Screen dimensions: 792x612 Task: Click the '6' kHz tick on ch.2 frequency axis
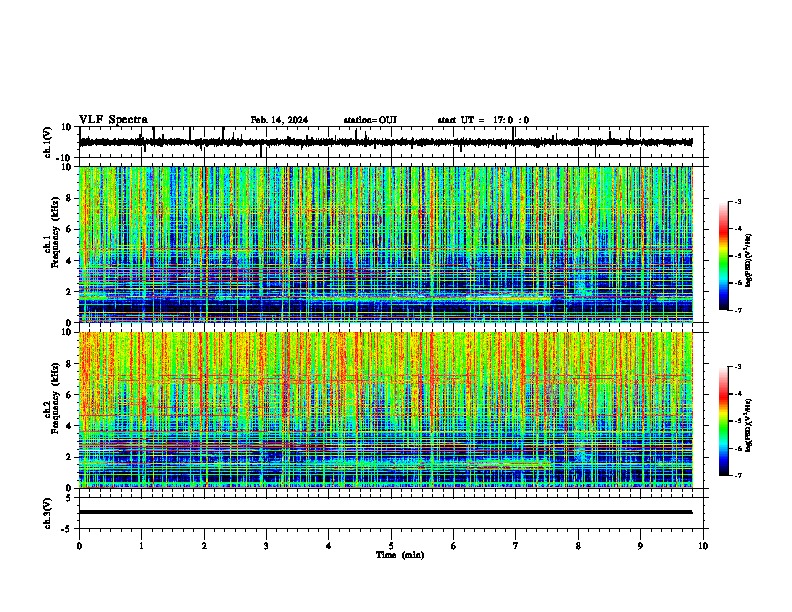[x=69, y=395]
